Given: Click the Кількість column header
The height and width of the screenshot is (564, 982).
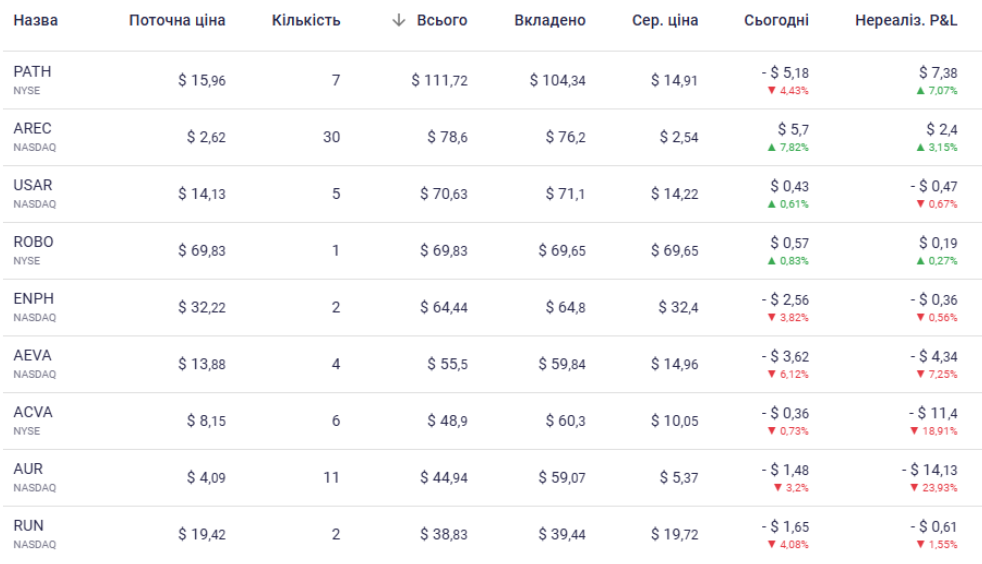Looking at the screenshot, I should tap(306, 21).
